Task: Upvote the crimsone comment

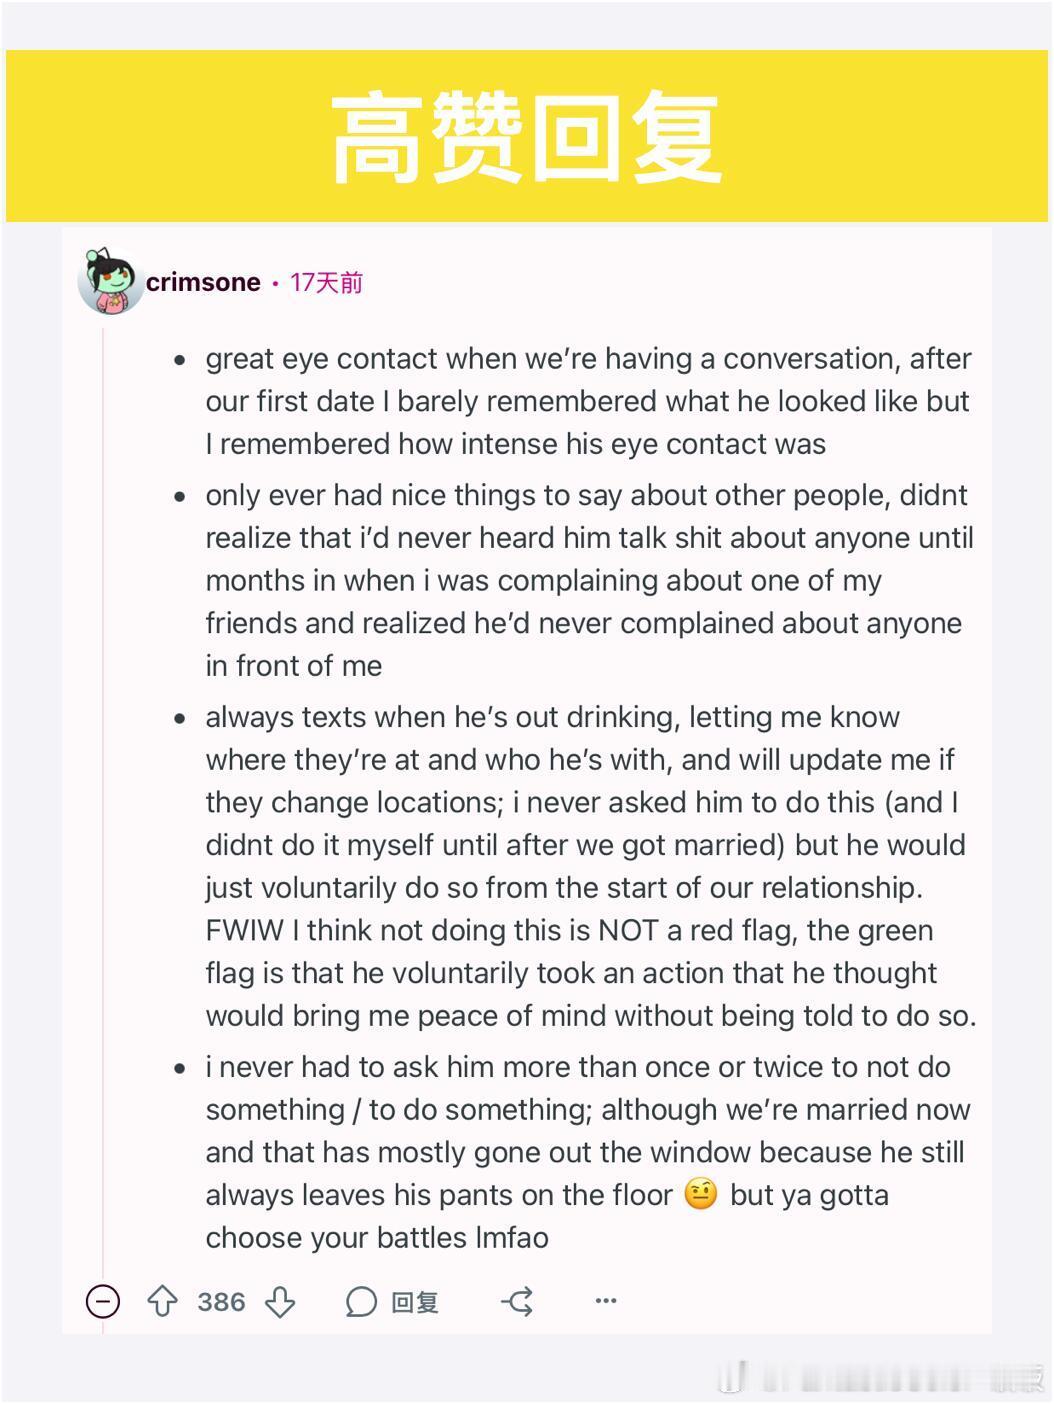Action: (162, 1301)
